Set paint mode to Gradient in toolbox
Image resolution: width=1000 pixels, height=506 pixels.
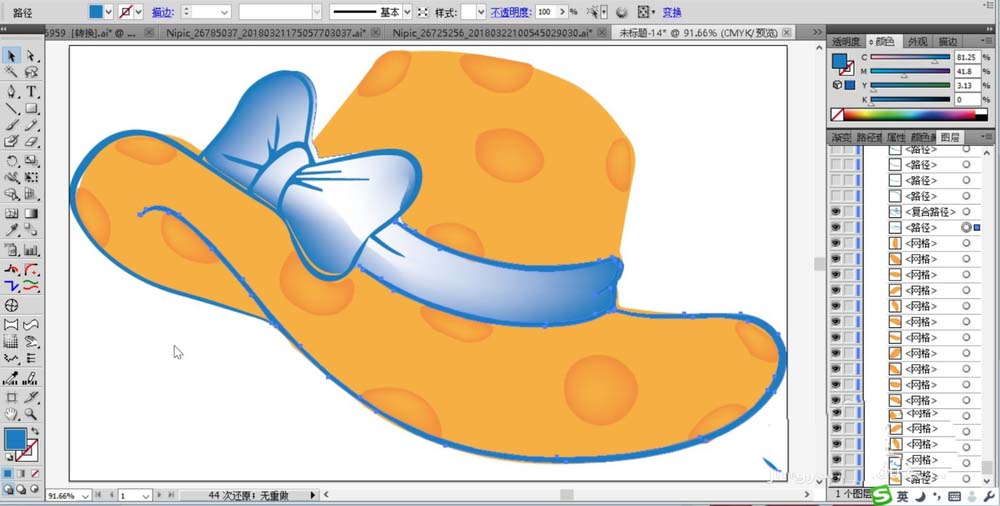point(21,474)
